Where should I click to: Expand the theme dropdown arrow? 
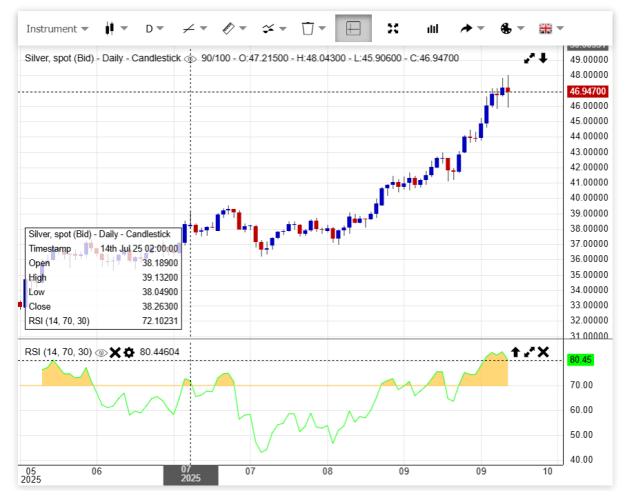(521, 28)
